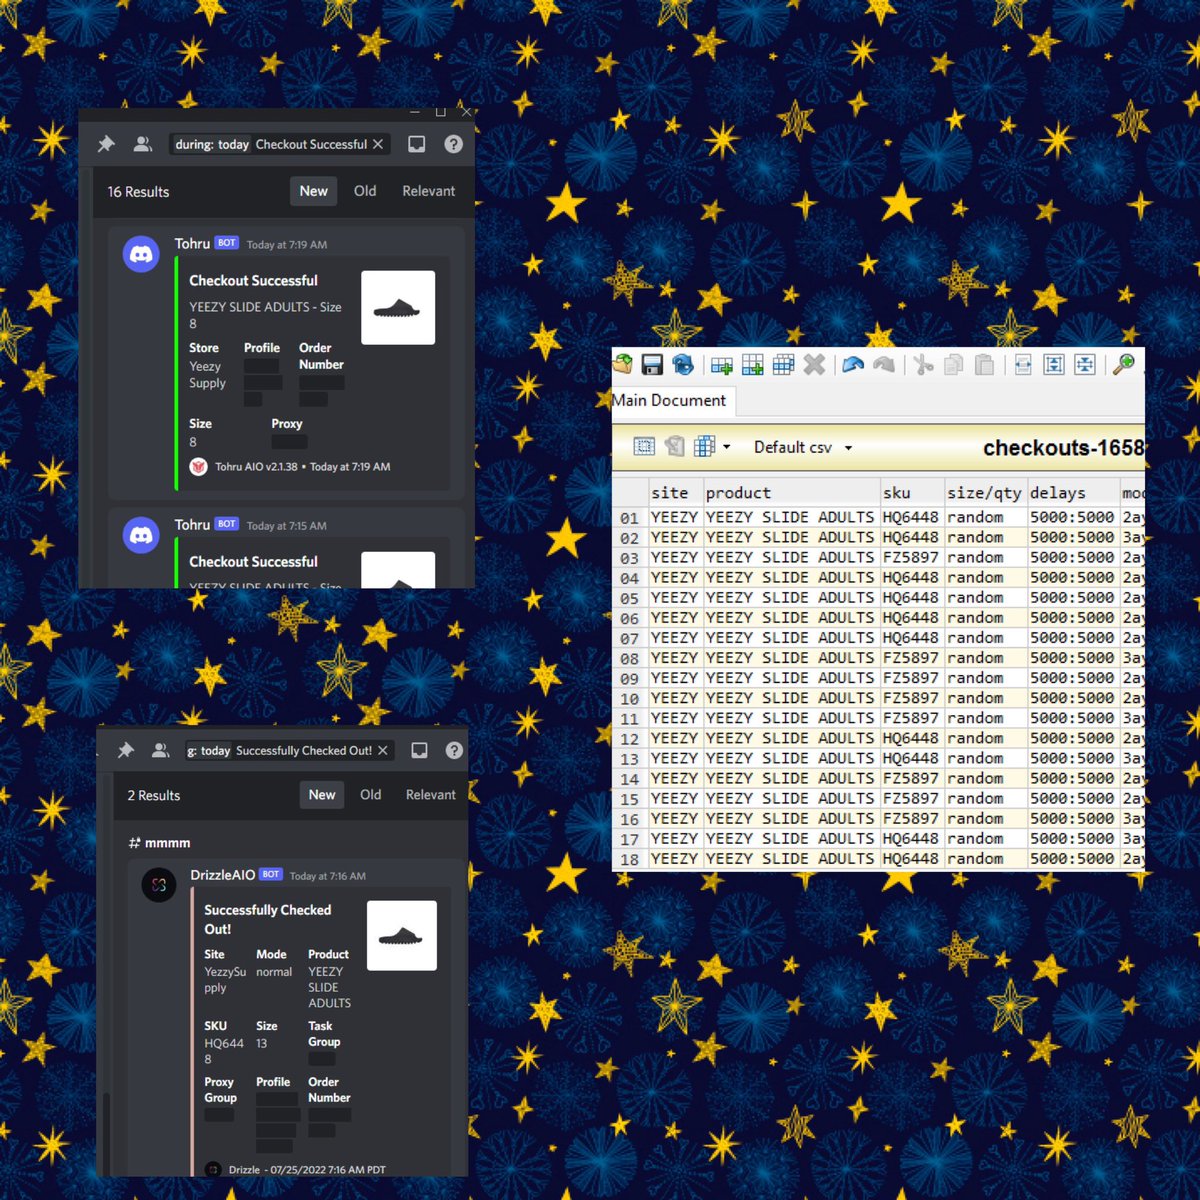Open a CSV file using the folder icon
The image size is (1200, 1200).
pos(622,365)
